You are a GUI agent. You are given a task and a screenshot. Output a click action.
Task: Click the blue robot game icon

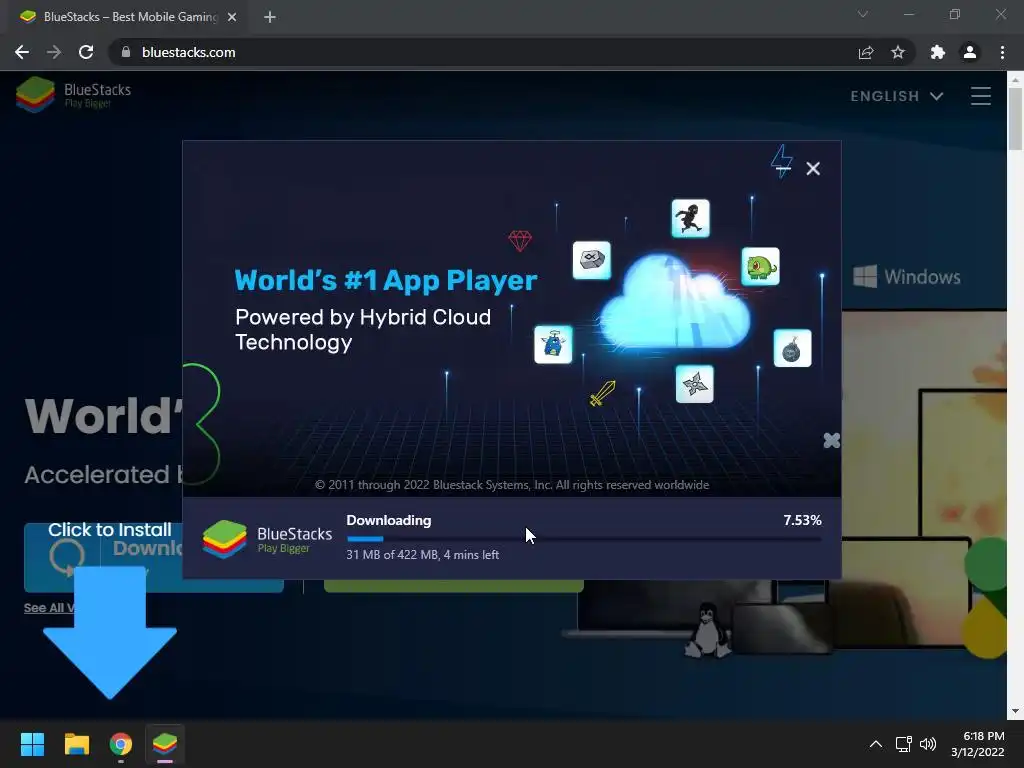click(x=553, y=345)
